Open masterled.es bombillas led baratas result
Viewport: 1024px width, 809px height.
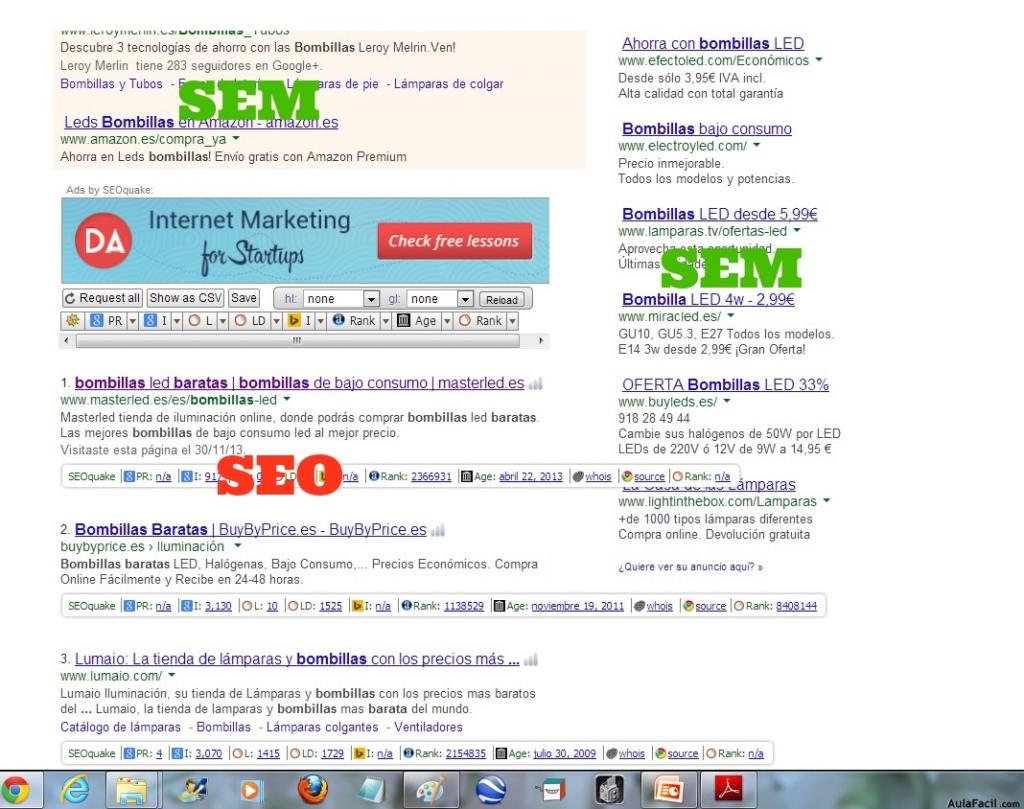coord(299,383)
